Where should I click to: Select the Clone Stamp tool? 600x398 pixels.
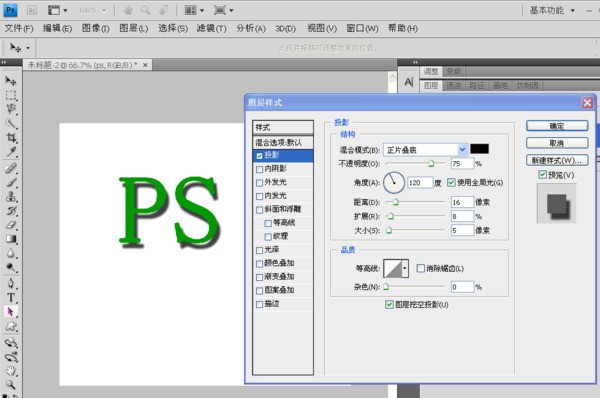tap(10, 197)
